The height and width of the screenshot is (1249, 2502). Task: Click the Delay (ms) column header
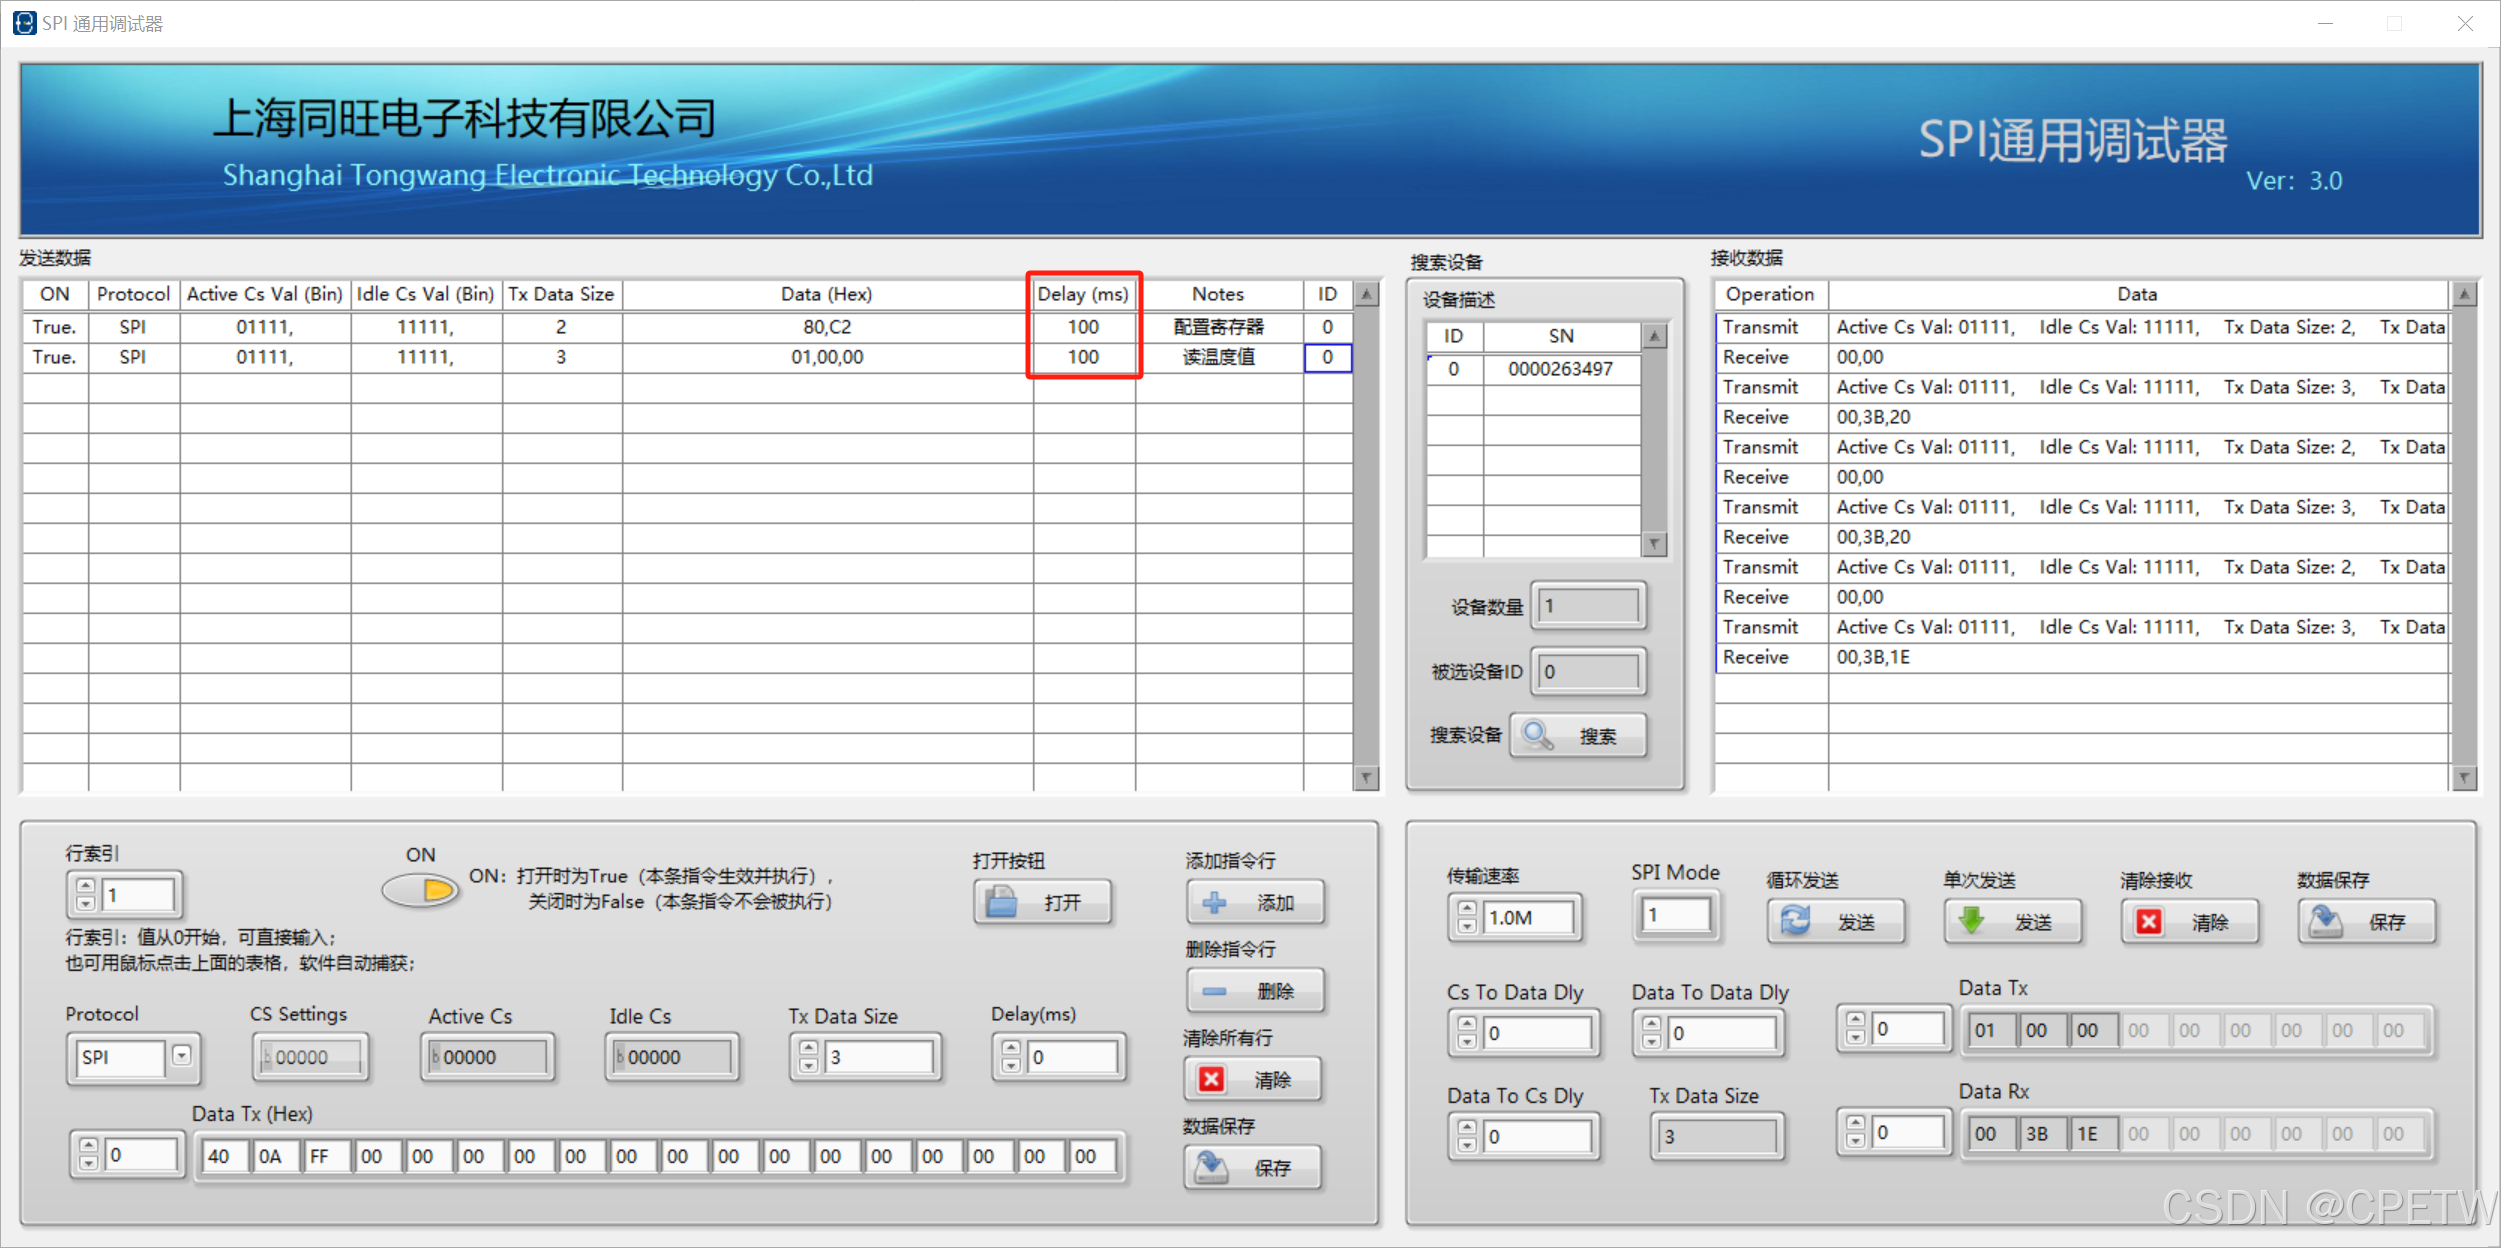(x=1083, y=294)
